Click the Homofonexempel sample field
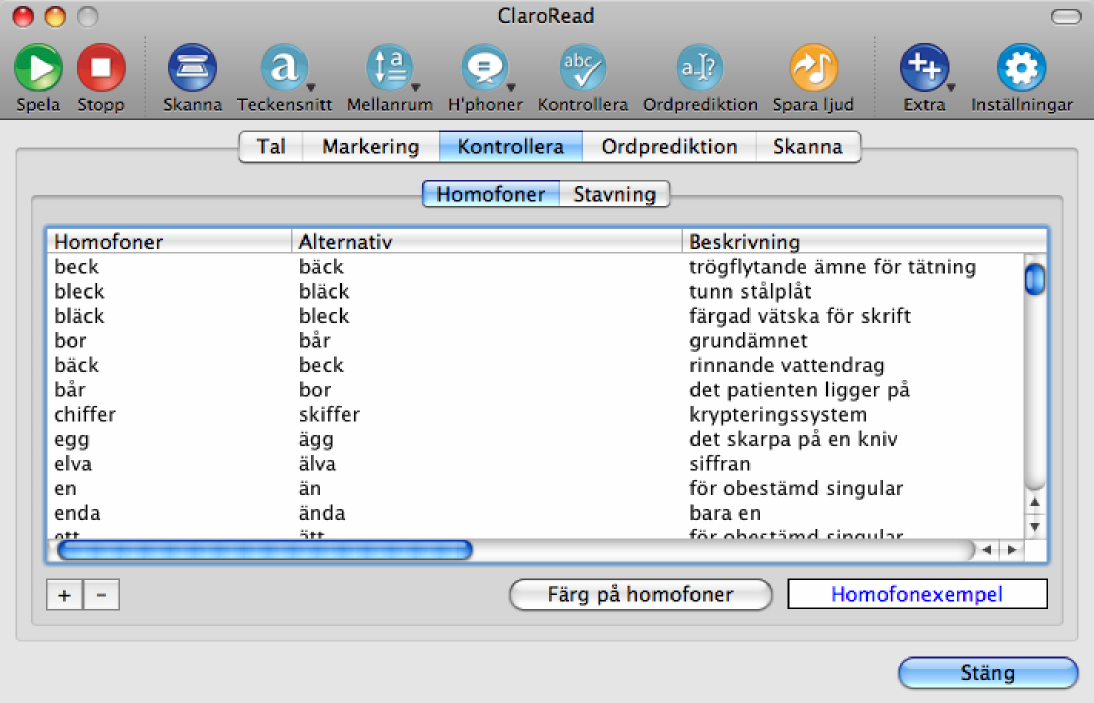Screen dimensions: 1094x703 [917, 594]
